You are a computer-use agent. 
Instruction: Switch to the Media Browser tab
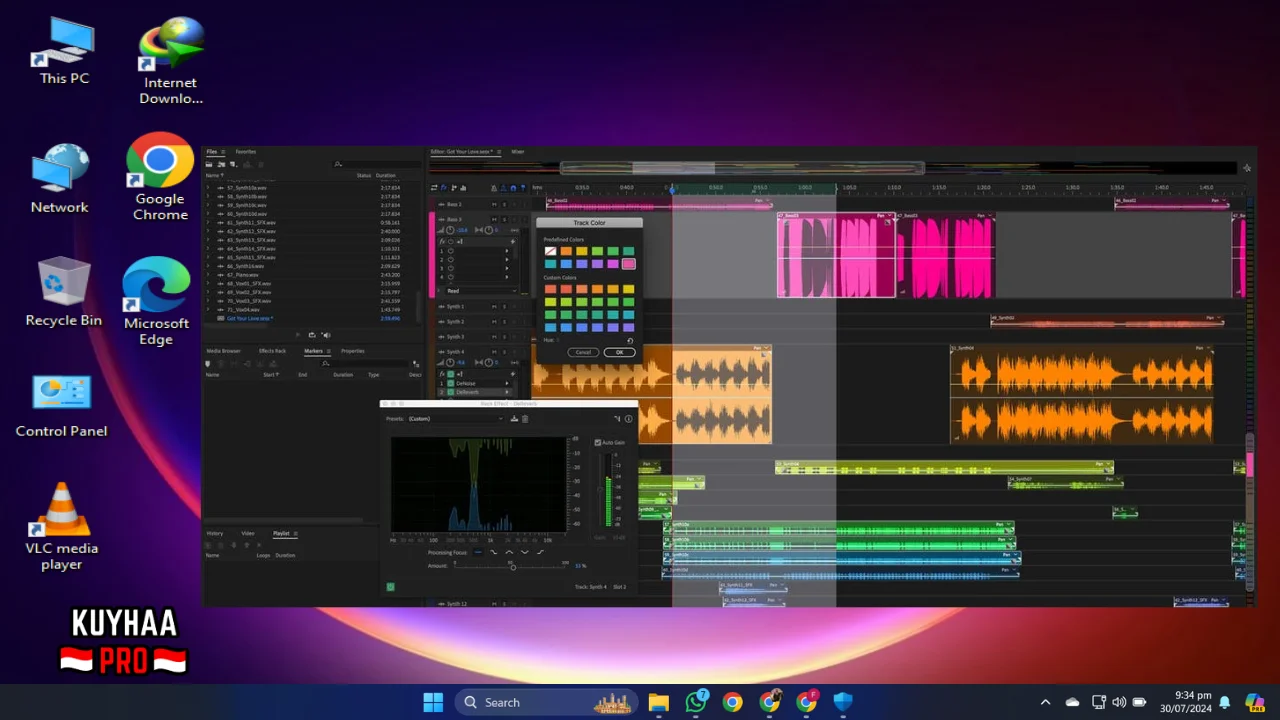(x=224, y=351)
